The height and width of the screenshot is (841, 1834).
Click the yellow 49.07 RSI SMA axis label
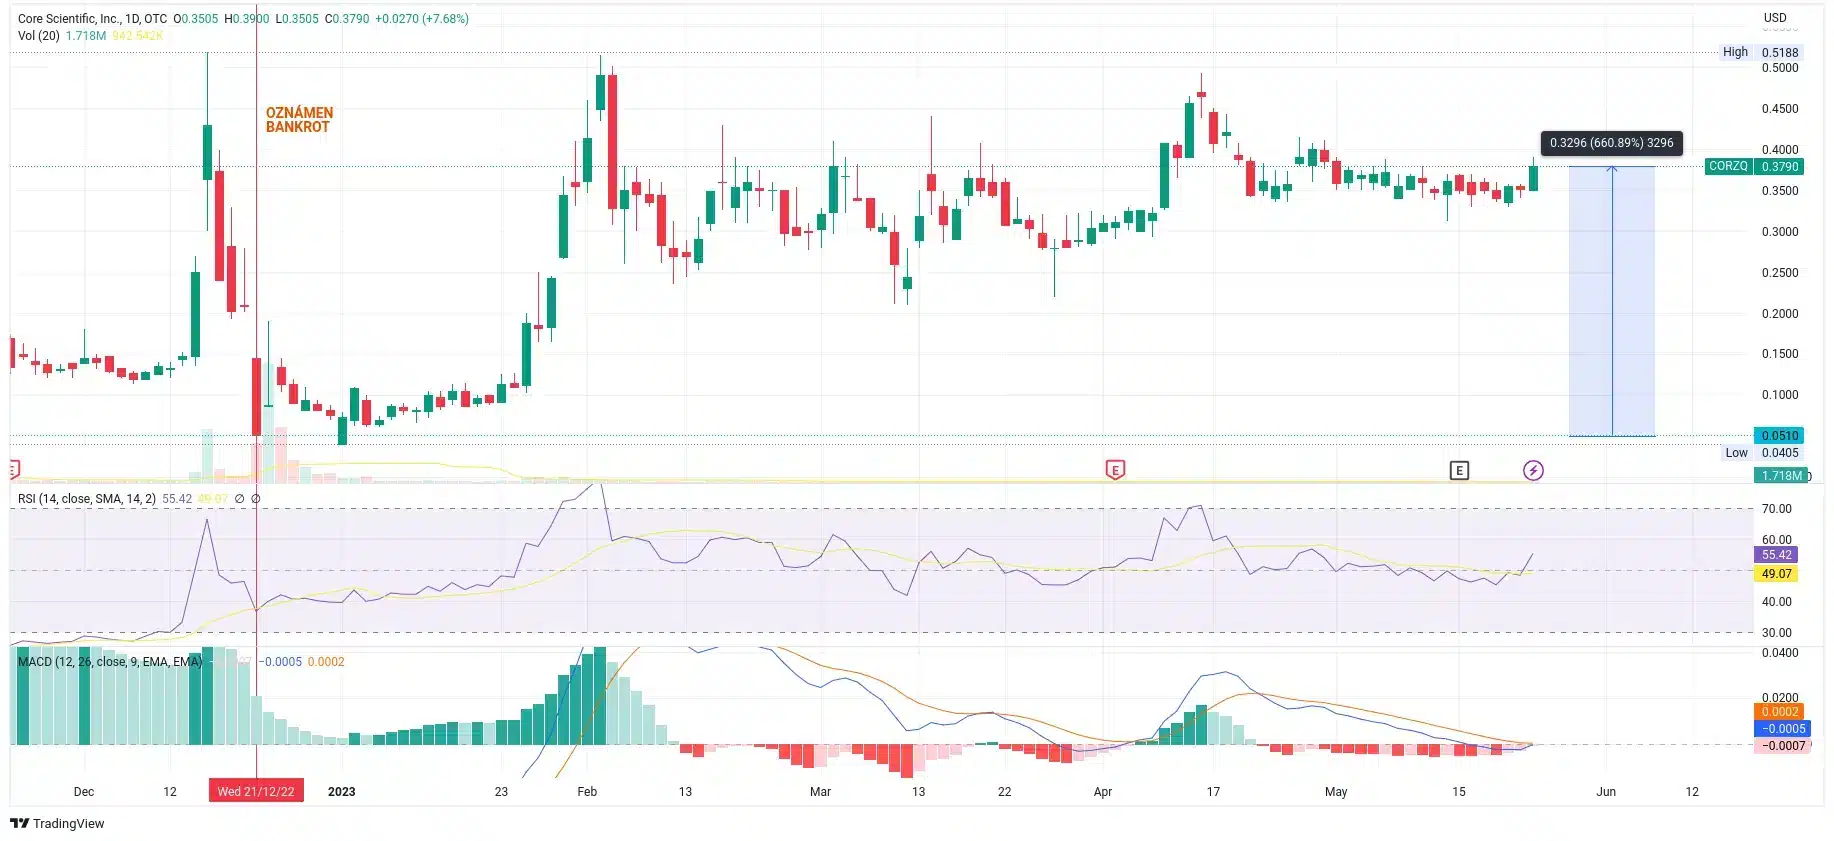pos(1776,573)
